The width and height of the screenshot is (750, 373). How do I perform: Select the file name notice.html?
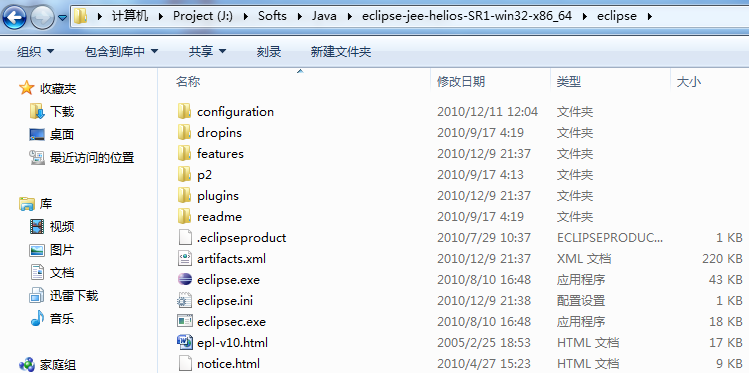pyautogui.click(x=228, y=364)
